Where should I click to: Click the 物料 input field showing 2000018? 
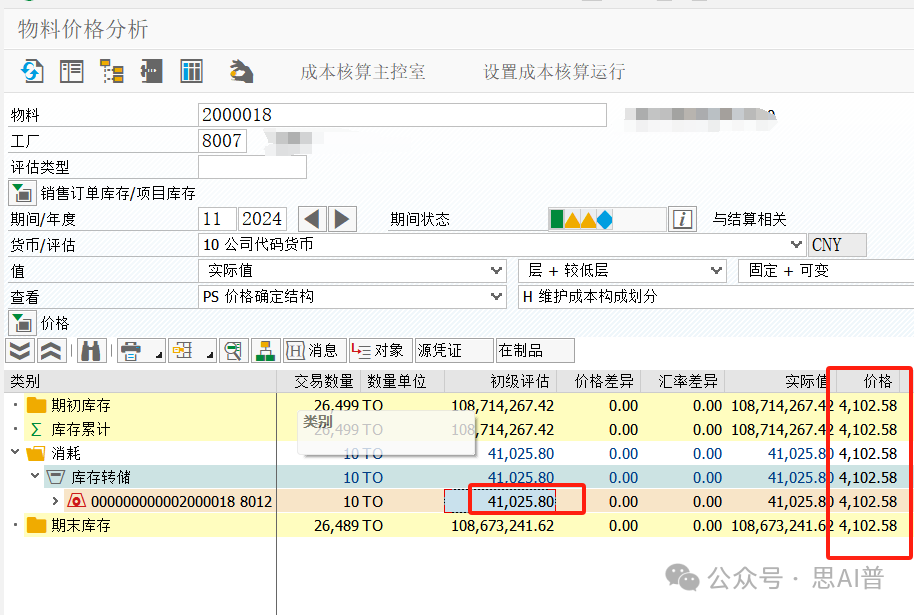coord(402,115)
